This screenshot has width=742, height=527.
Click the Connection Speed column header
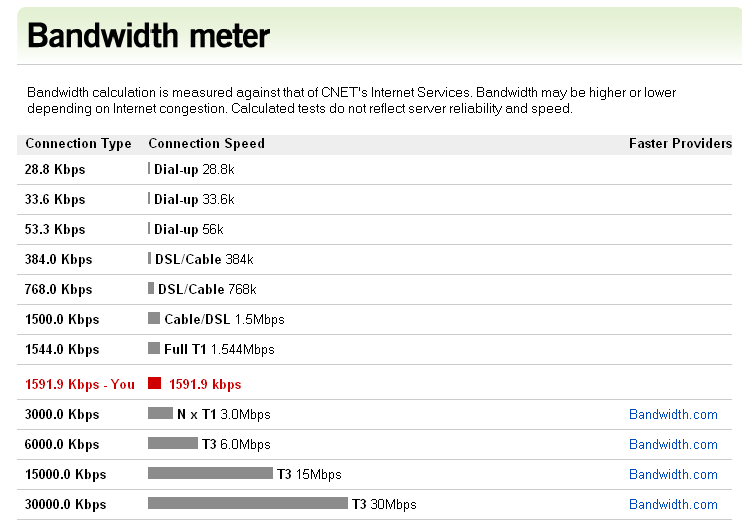click(x=206, y=143)
